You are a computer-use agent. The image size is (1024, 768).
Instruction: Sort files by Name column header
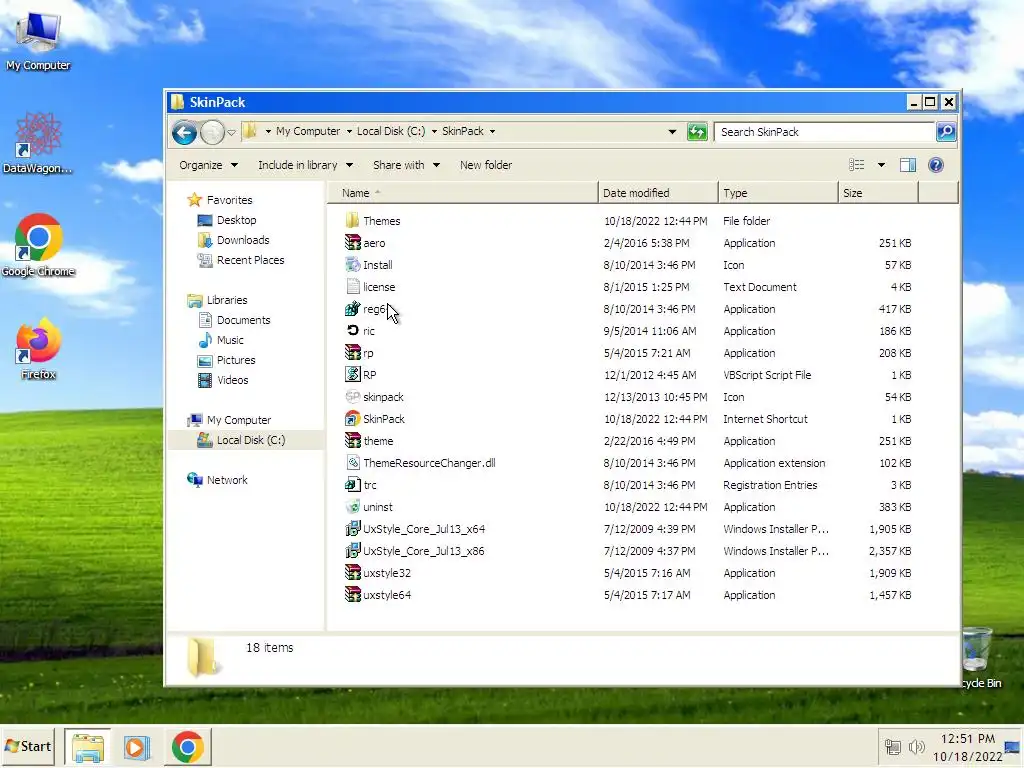point(462,193)
